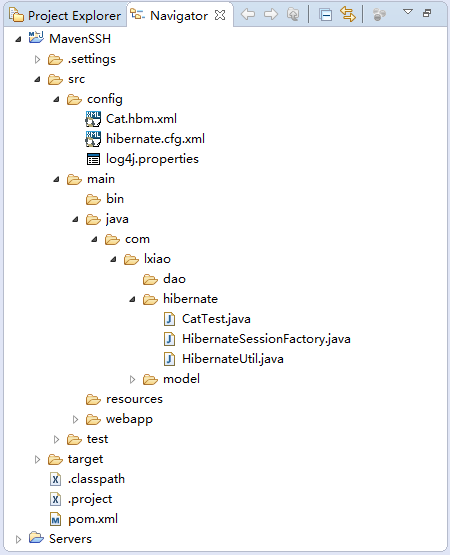Image resolution: width=450 pixels, height=555 pixels.
Task: Expand the Servers project
Action: point(18,539)
